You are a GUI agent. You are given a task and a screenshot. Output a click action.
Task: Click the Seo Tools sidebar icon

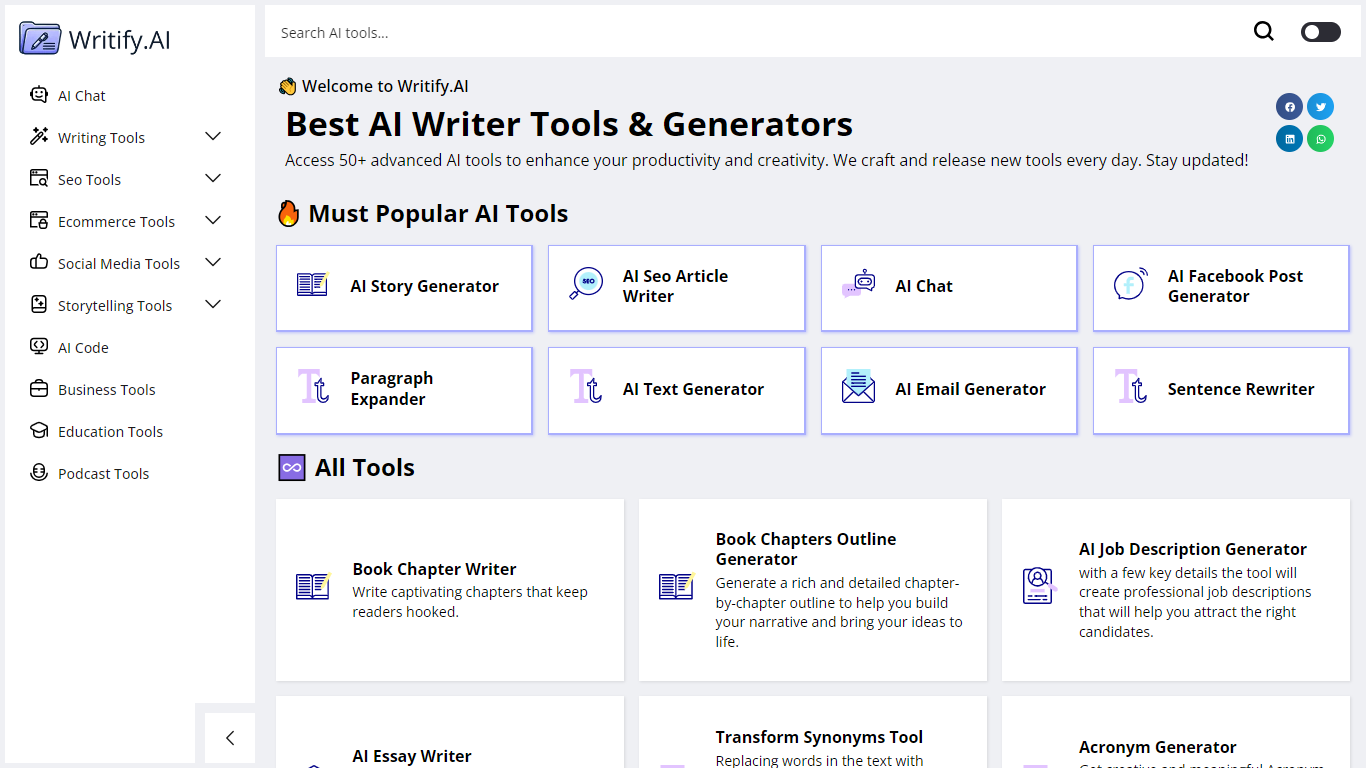39,179
